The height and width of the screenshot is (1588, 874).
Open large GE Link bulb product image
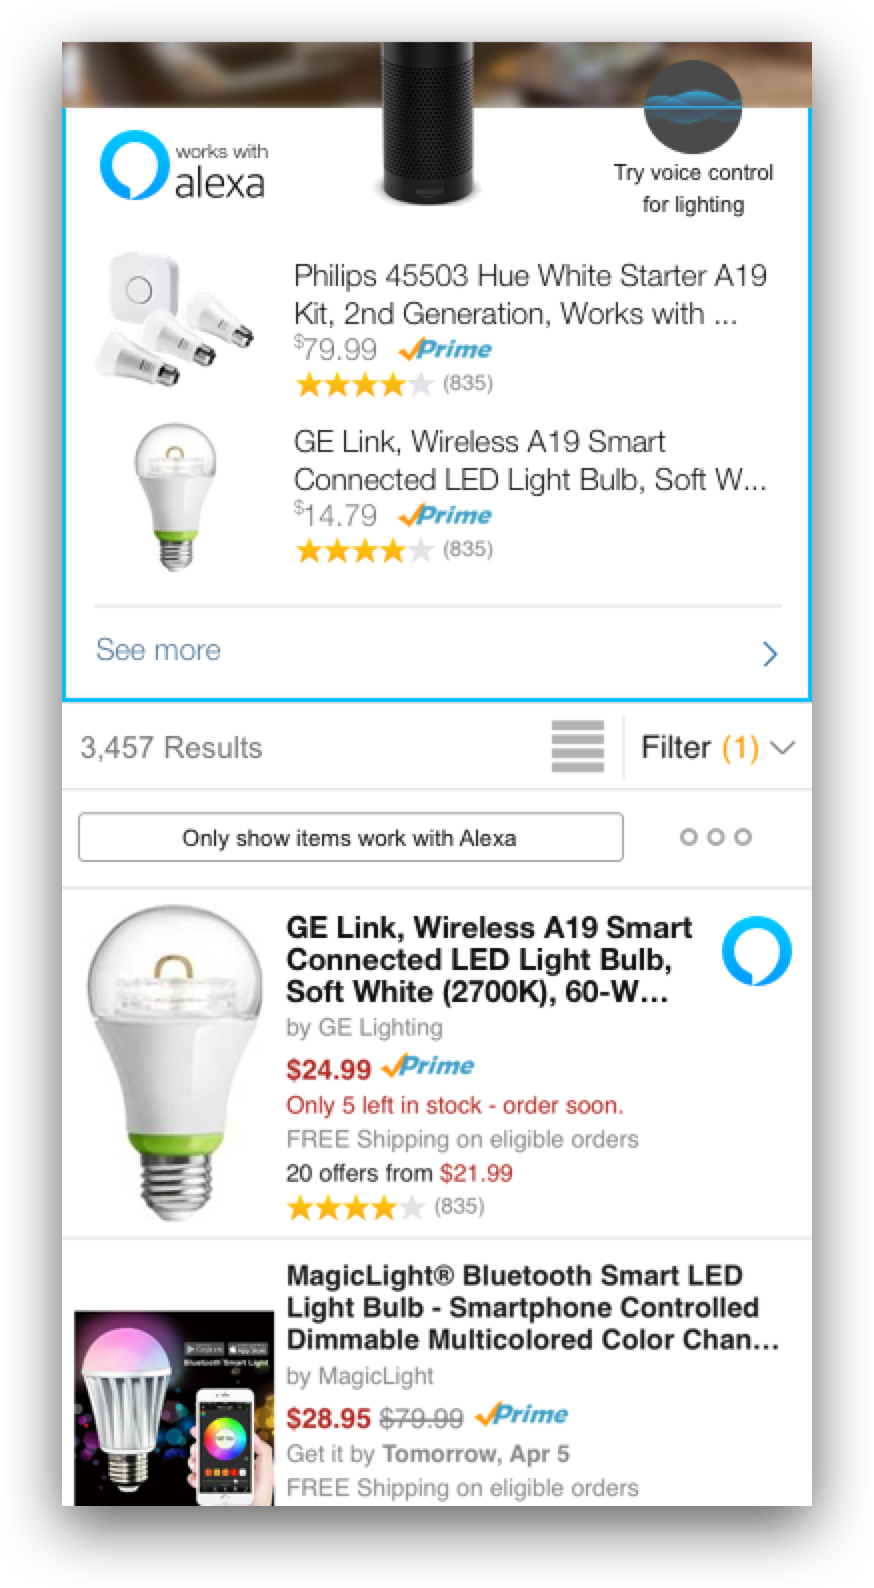172,1062
